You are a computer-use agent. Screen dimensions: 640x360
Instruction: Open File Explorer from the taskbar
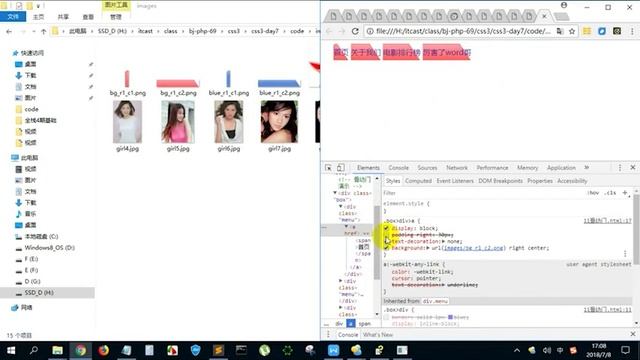(58, 350)
